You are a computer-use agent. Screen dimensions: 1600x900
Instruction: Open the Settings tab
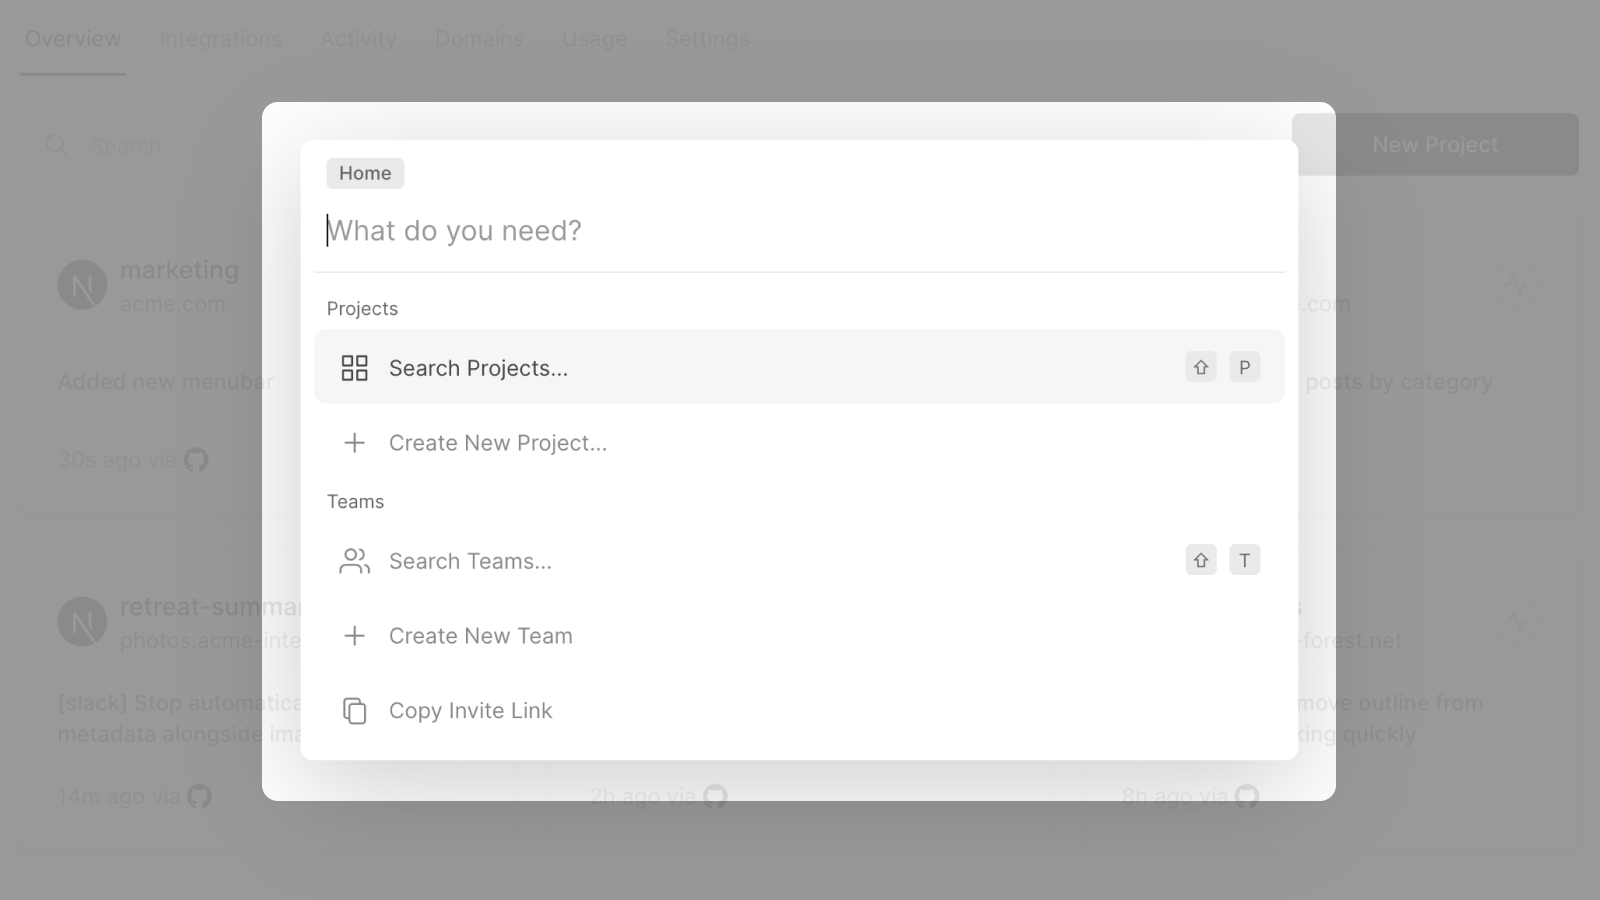pyautogui.click(x=706, y=38)
